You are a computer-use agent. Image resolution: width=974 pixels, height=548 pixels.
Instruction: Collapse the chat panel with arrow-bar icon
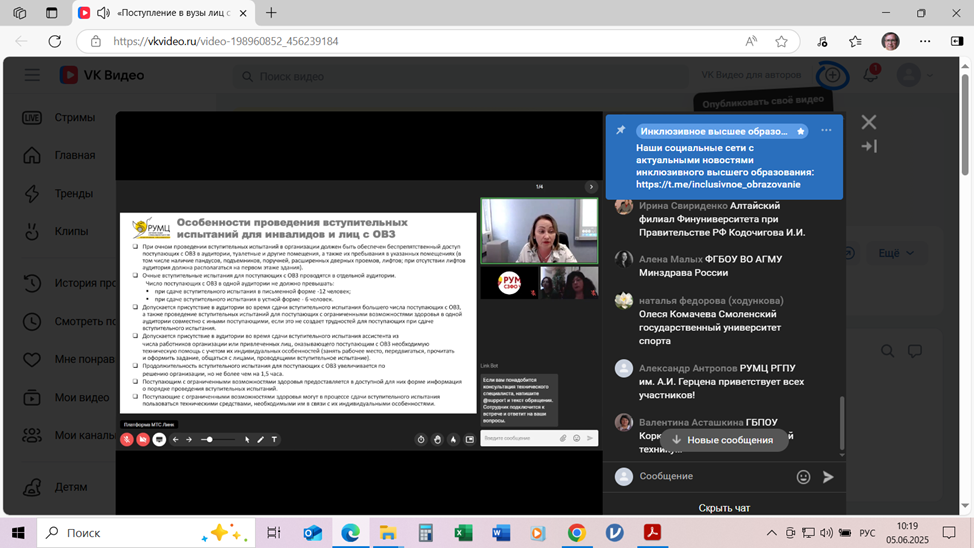tap(868, 146)
